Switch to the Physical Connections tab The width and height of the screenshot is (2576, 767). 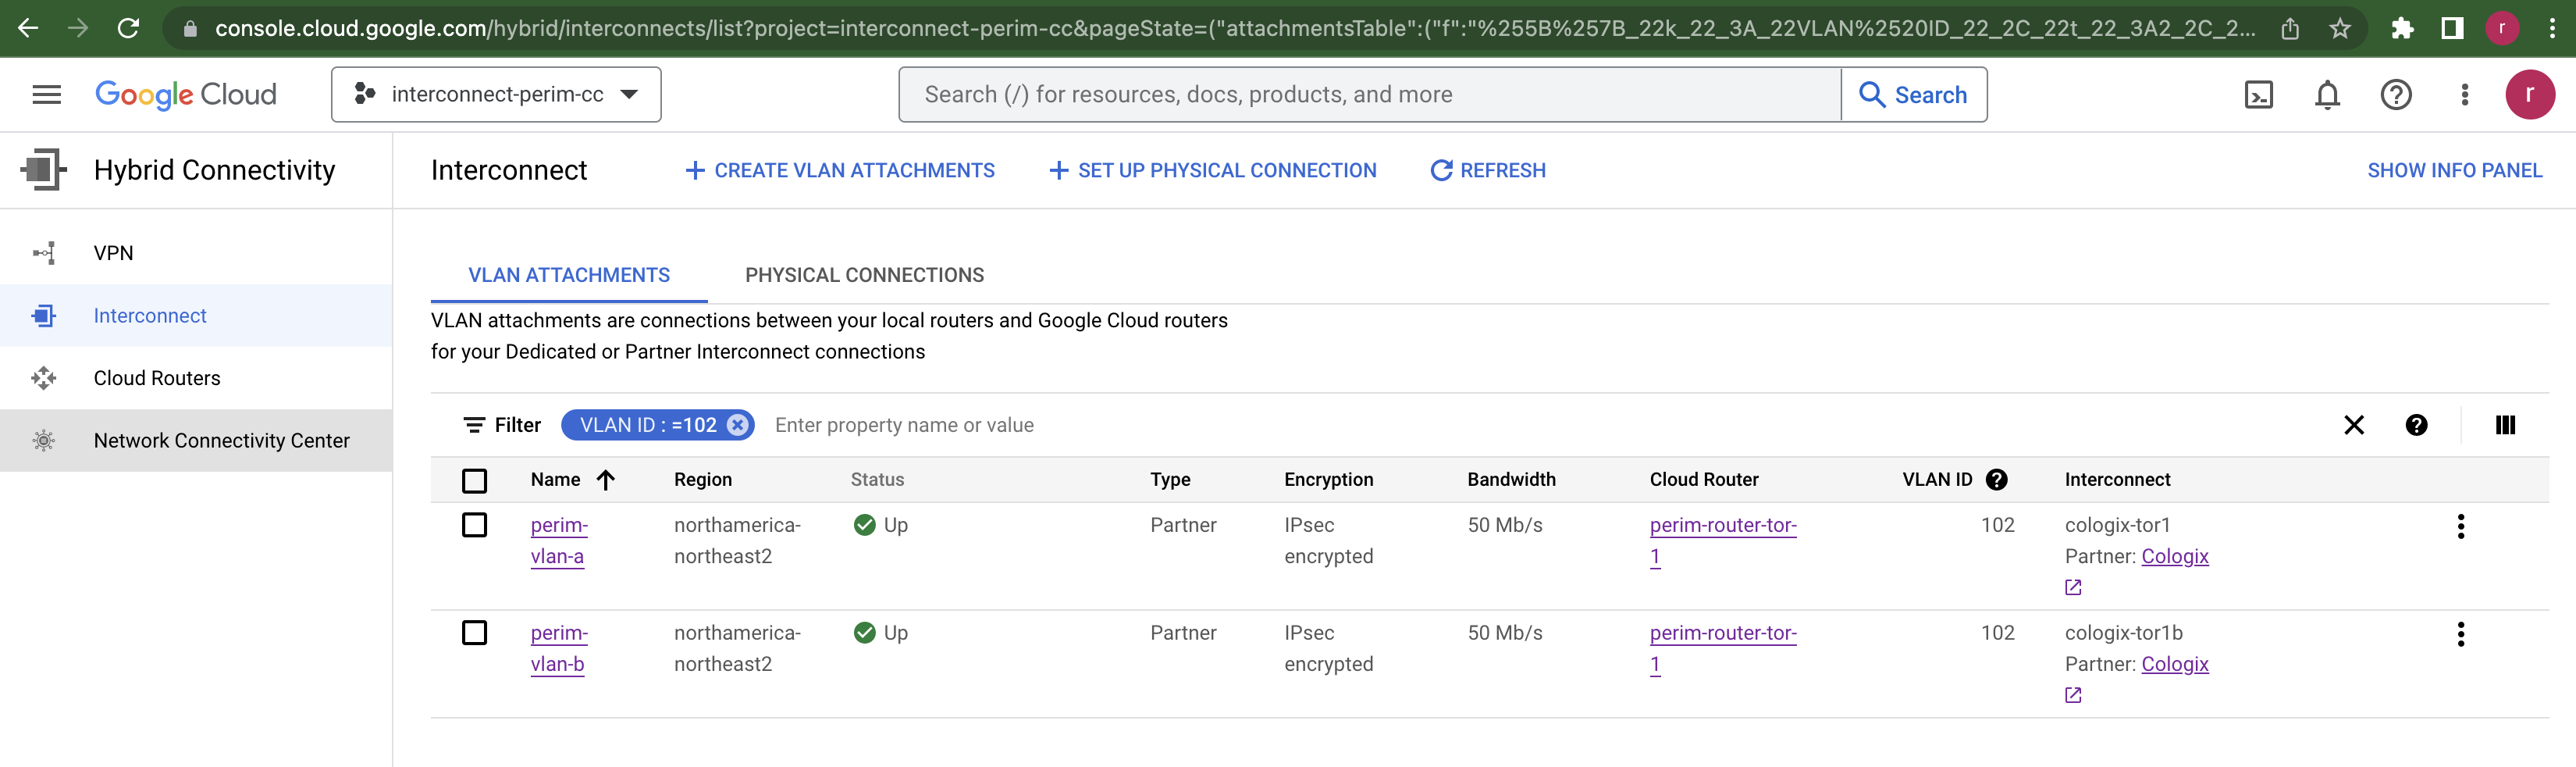pyautogui.click(x=864, y=275)
